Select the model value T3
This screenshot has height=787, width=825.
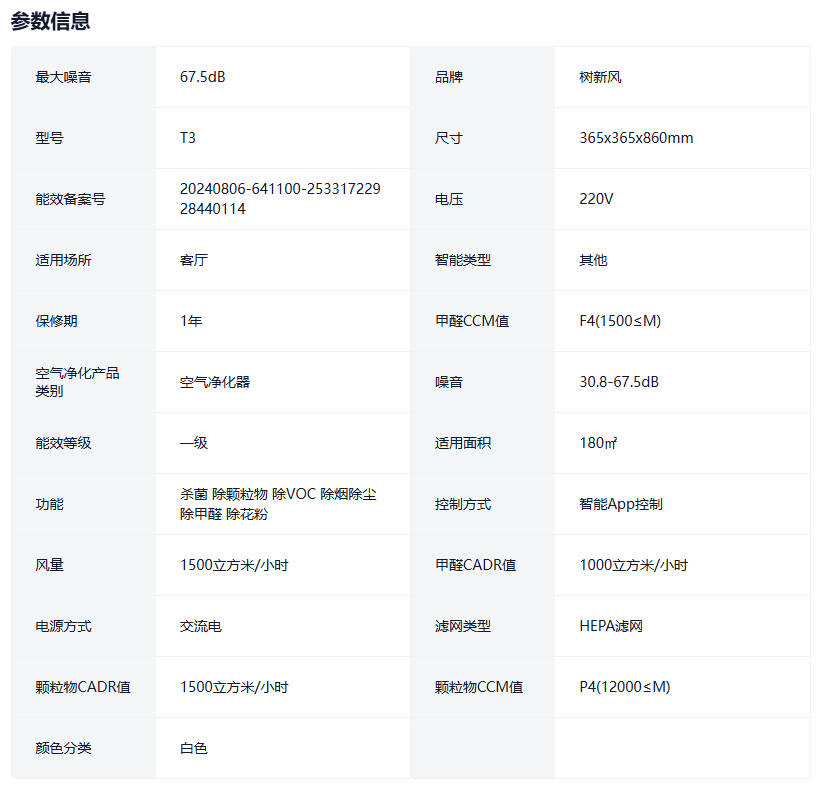pos(188,138)
